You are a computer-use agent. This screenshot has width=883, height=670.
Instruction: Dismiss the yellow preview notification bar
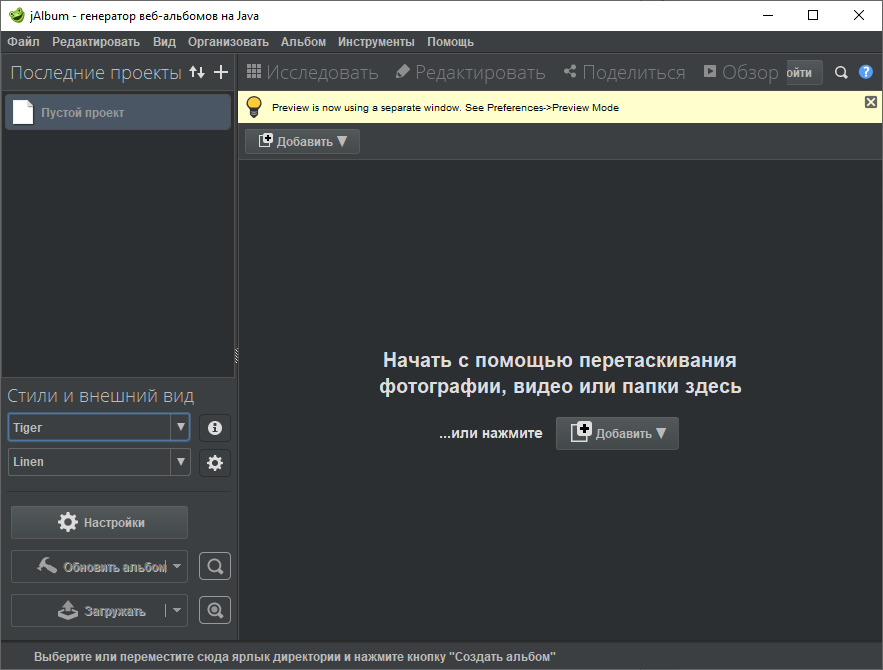pyautogui.click(x=870, y=102)
